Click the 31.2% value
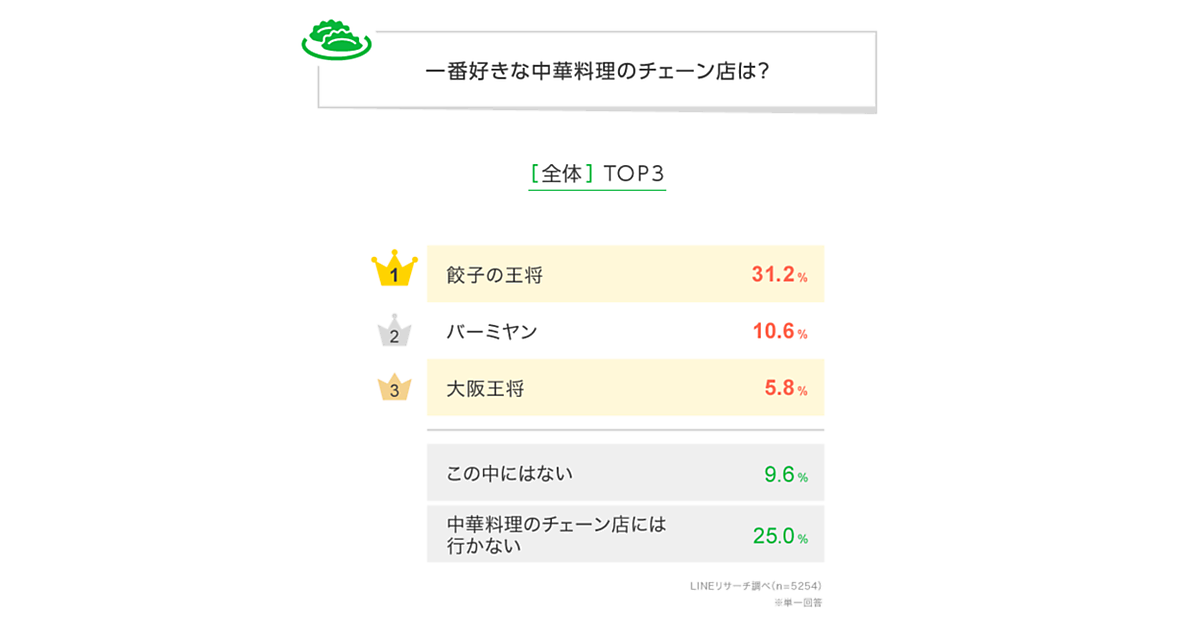Image resolution: width=1200 pixels, height=630 pixels. click(x=779, y=275)
